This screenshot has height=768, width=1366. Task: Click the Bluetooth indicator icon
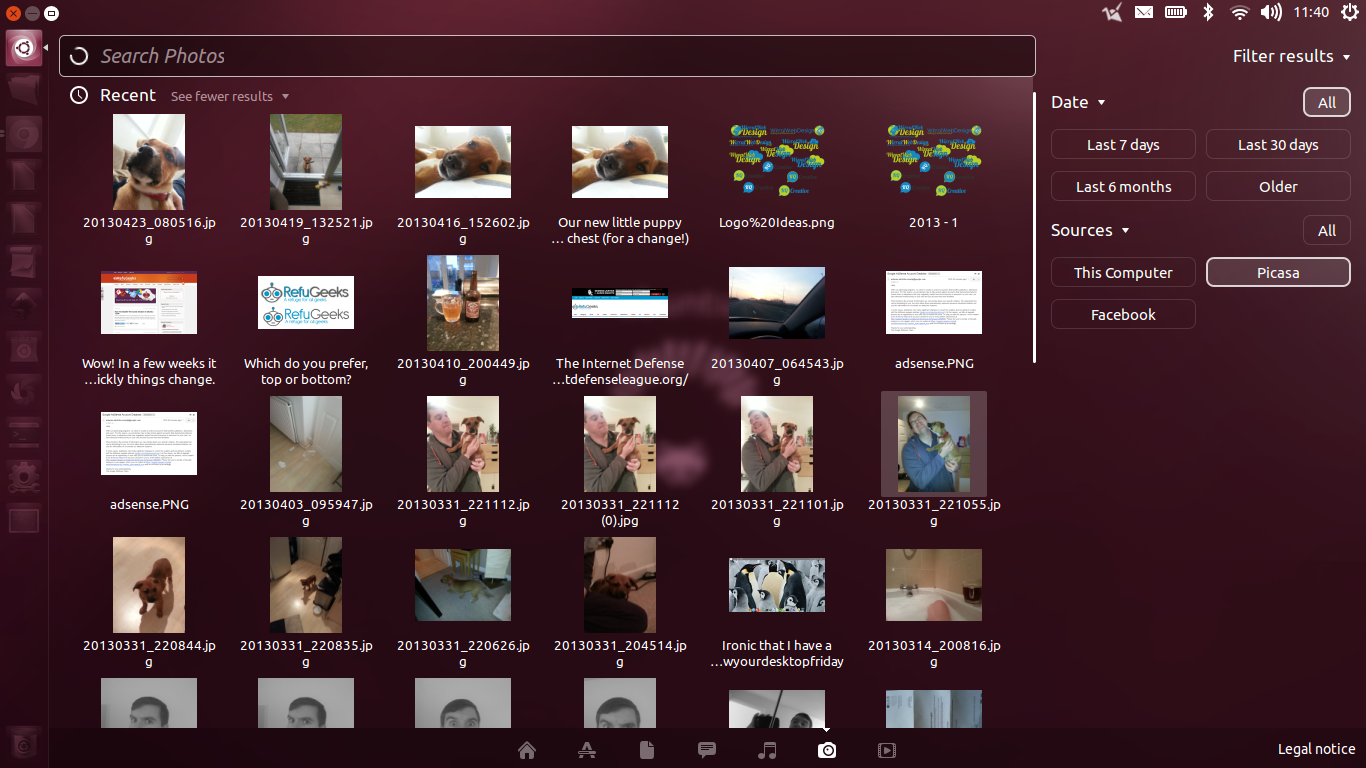coord(1208,13)
